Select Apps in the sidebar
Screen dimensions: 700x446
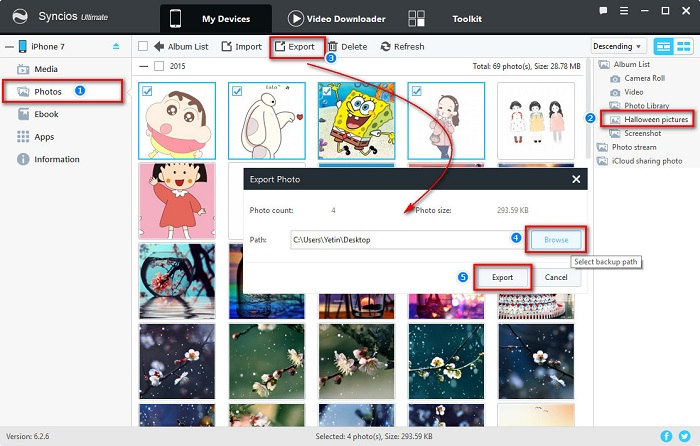pyautogui.click(x=44, y=137)
